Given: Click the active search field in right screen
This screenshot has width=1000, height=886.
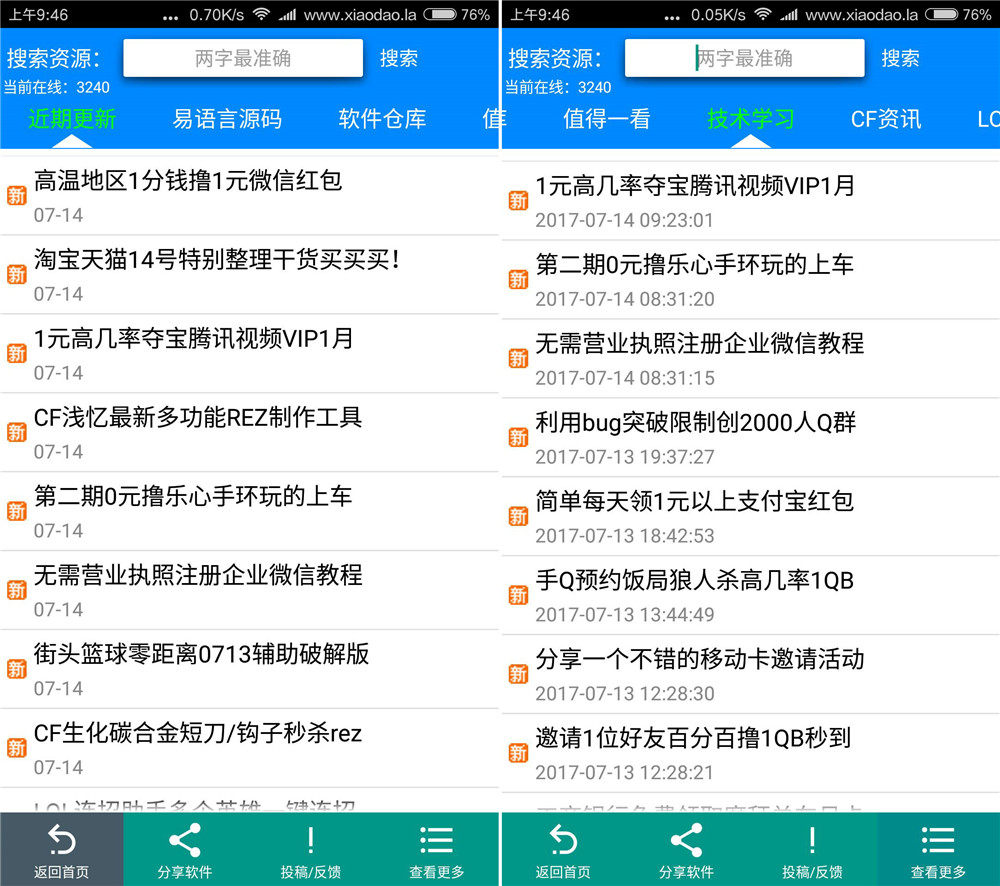Looking at the screenshot, I should click(744, 59).
